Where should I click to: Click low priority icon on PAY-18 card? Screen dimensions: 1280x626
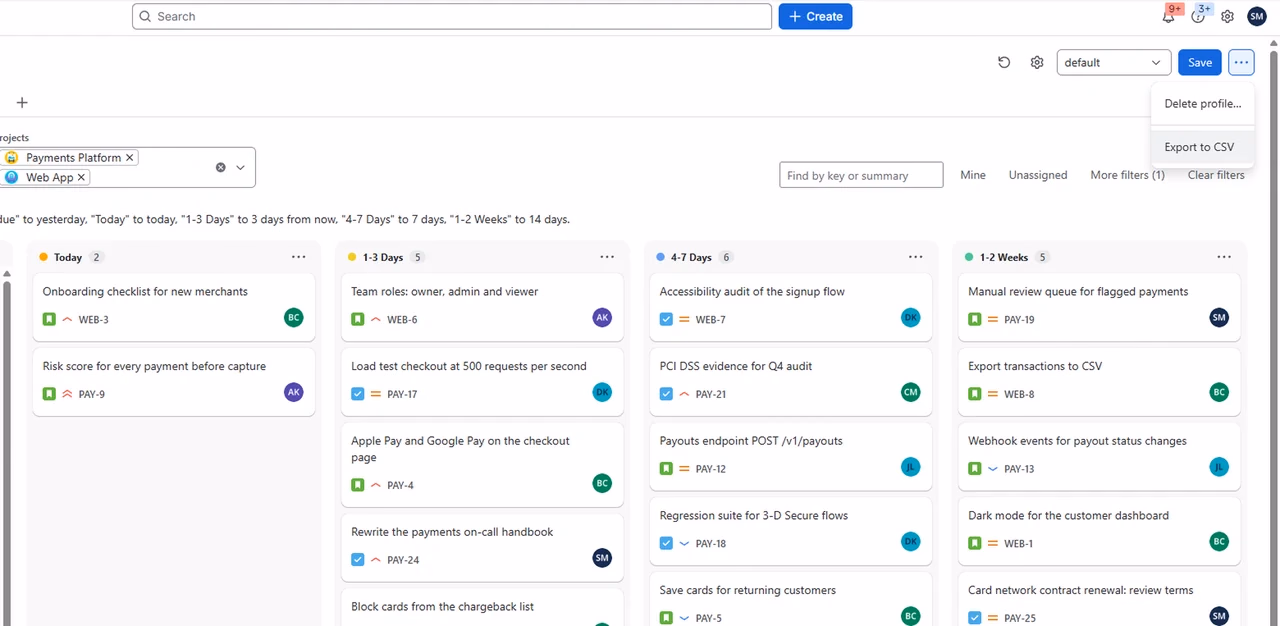(x=685, y=544)
